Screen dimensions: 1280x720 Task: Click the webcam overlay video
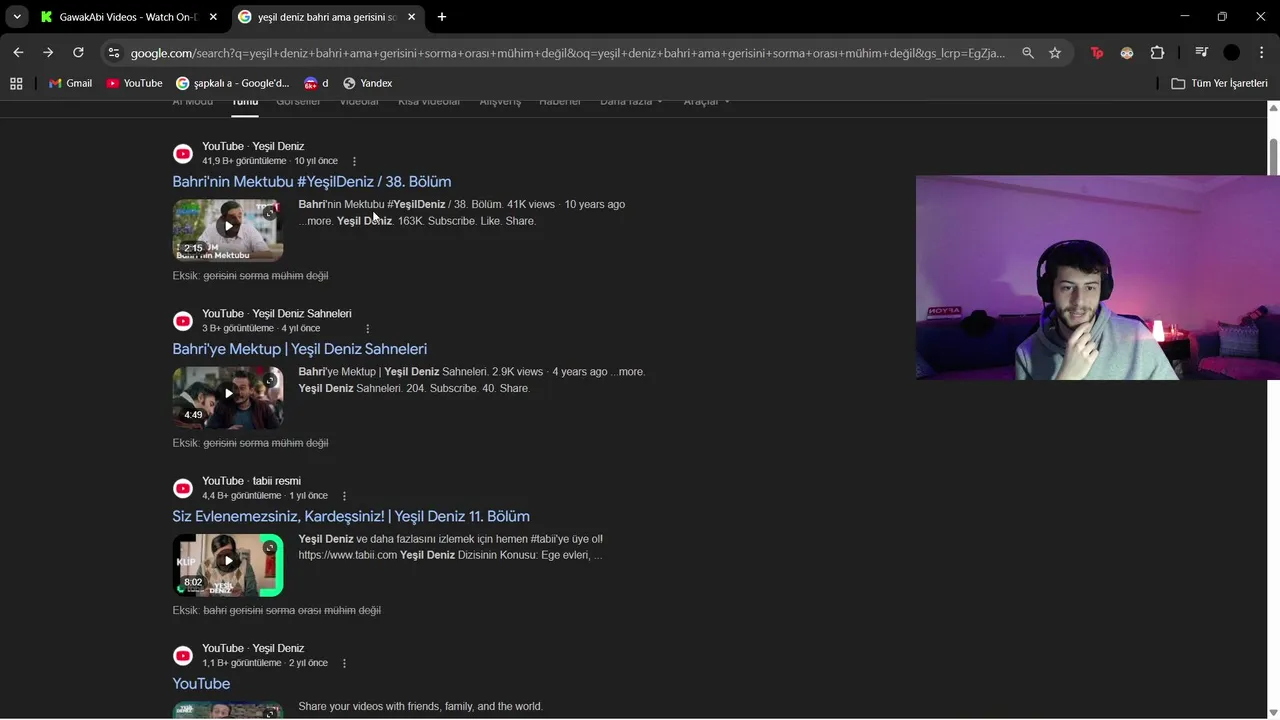point(1098,278)
